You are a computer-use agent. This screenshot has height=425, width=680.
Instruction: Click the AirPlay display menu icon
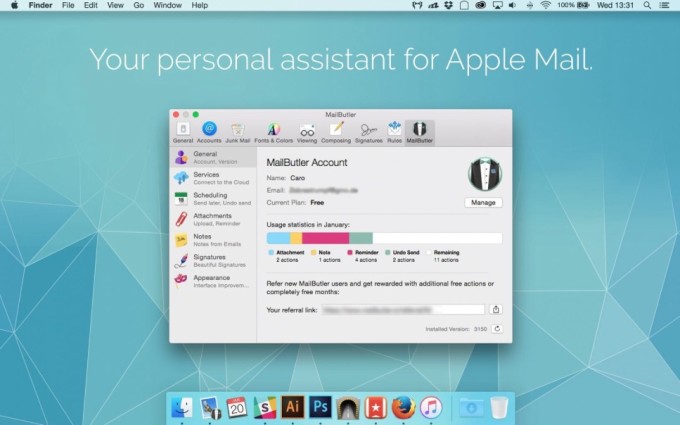[497, 5]
